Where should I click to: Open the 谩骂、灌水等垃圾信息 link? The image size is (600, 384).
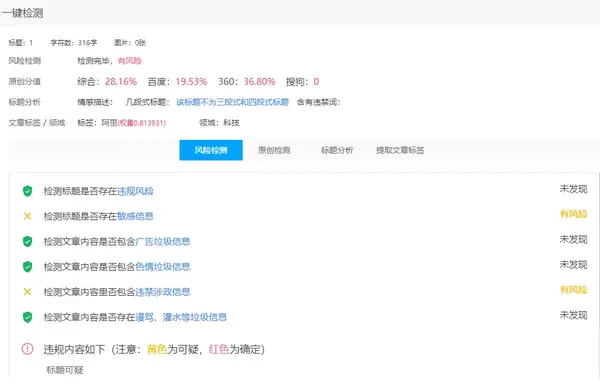click(181, 317)
